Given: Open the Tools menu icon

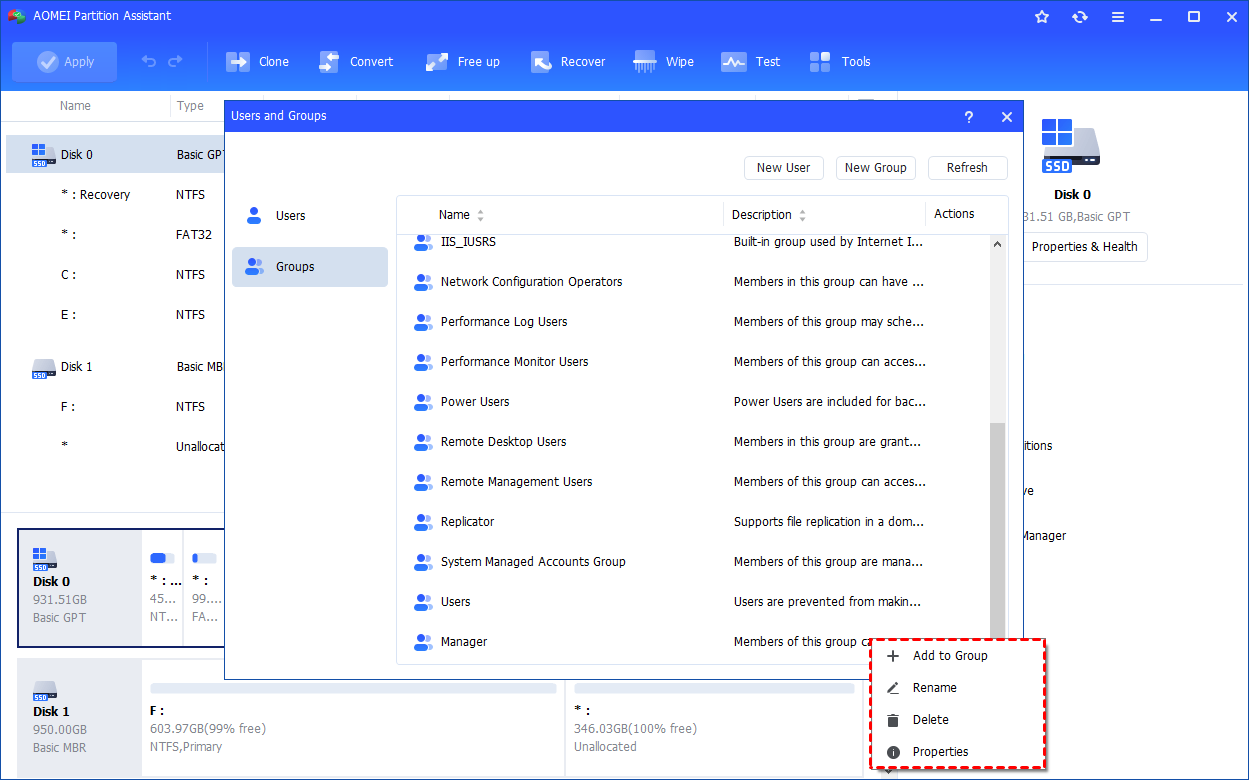Looking at the screenshot, I should pyautogui.click(x=820, y=62).
